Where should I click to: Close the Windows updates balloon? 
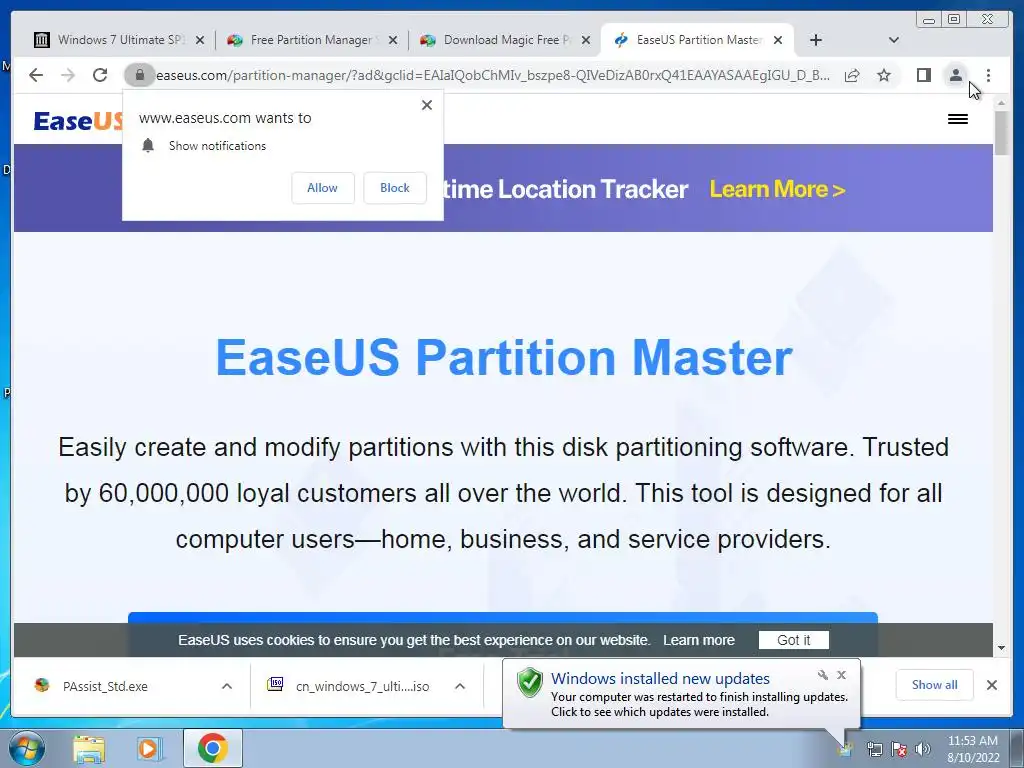(841, 675)
